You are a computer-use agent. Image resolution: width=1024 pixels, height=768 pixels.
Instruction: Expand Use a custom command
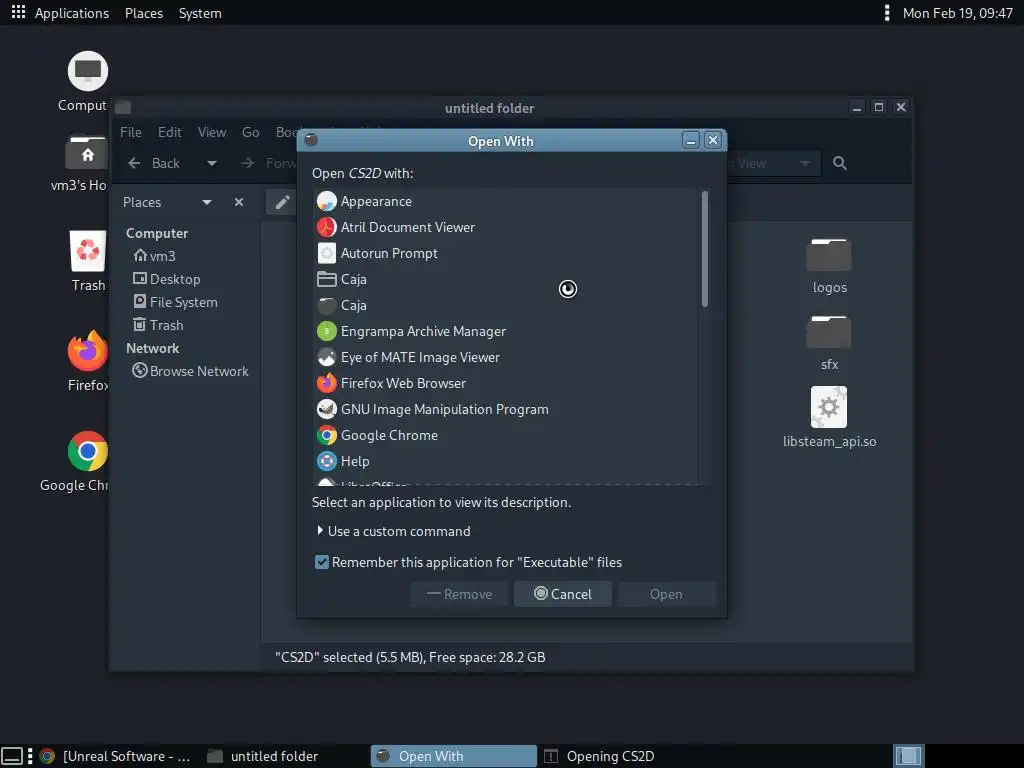pyautogui.click(x=392, y=531)
